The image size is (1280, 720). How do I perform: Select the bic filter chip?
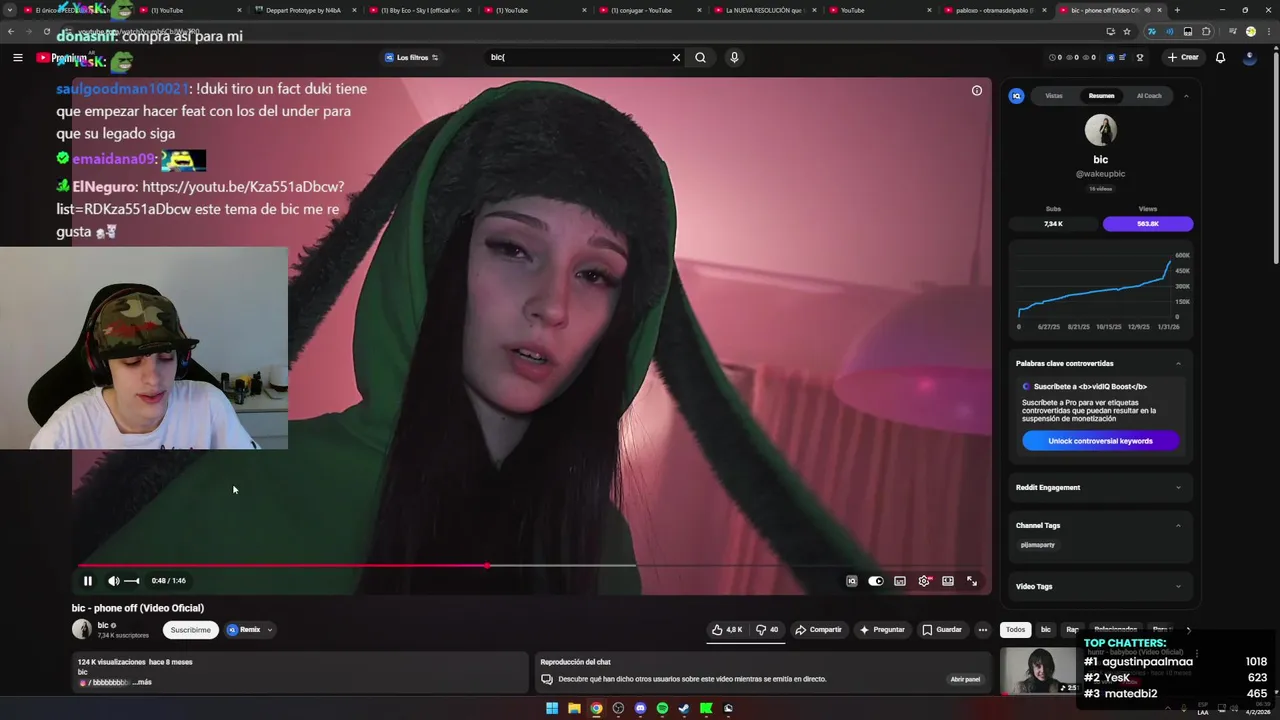click(1046, 630)
